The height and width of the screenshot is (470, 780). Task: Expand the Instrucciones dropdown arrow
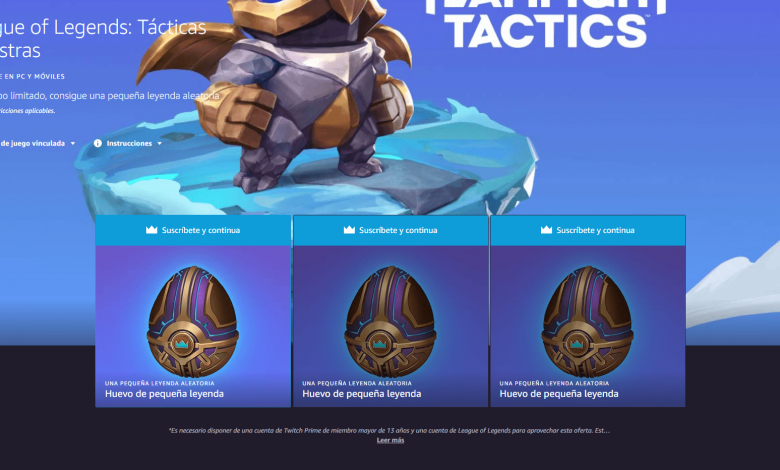160,144
